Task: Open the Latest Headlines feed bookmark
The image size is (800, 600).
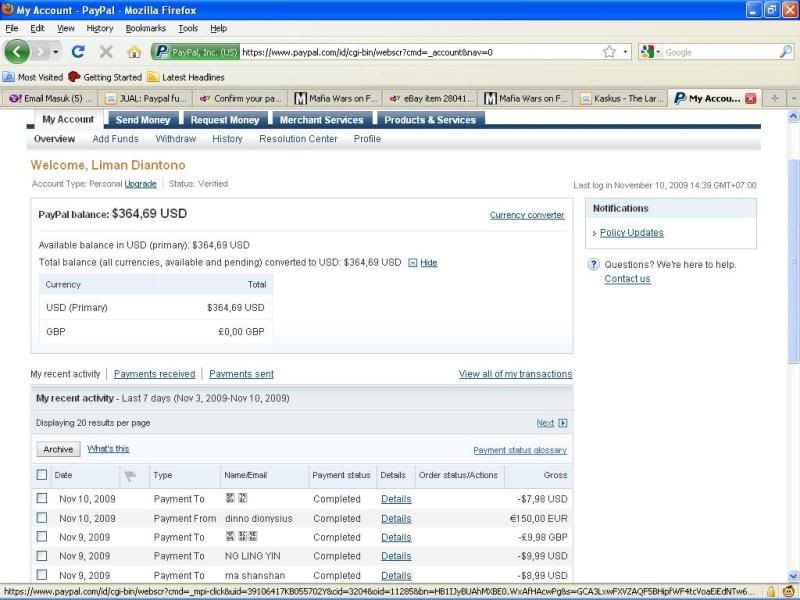Action: click(x=186, y=77)
